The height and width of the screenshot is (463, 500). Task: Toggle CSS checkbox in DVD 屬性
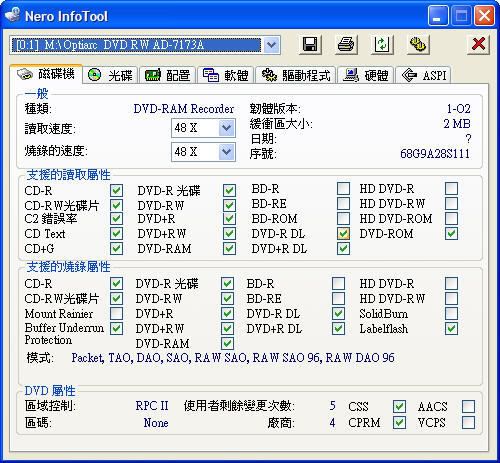tap(399, 406)
